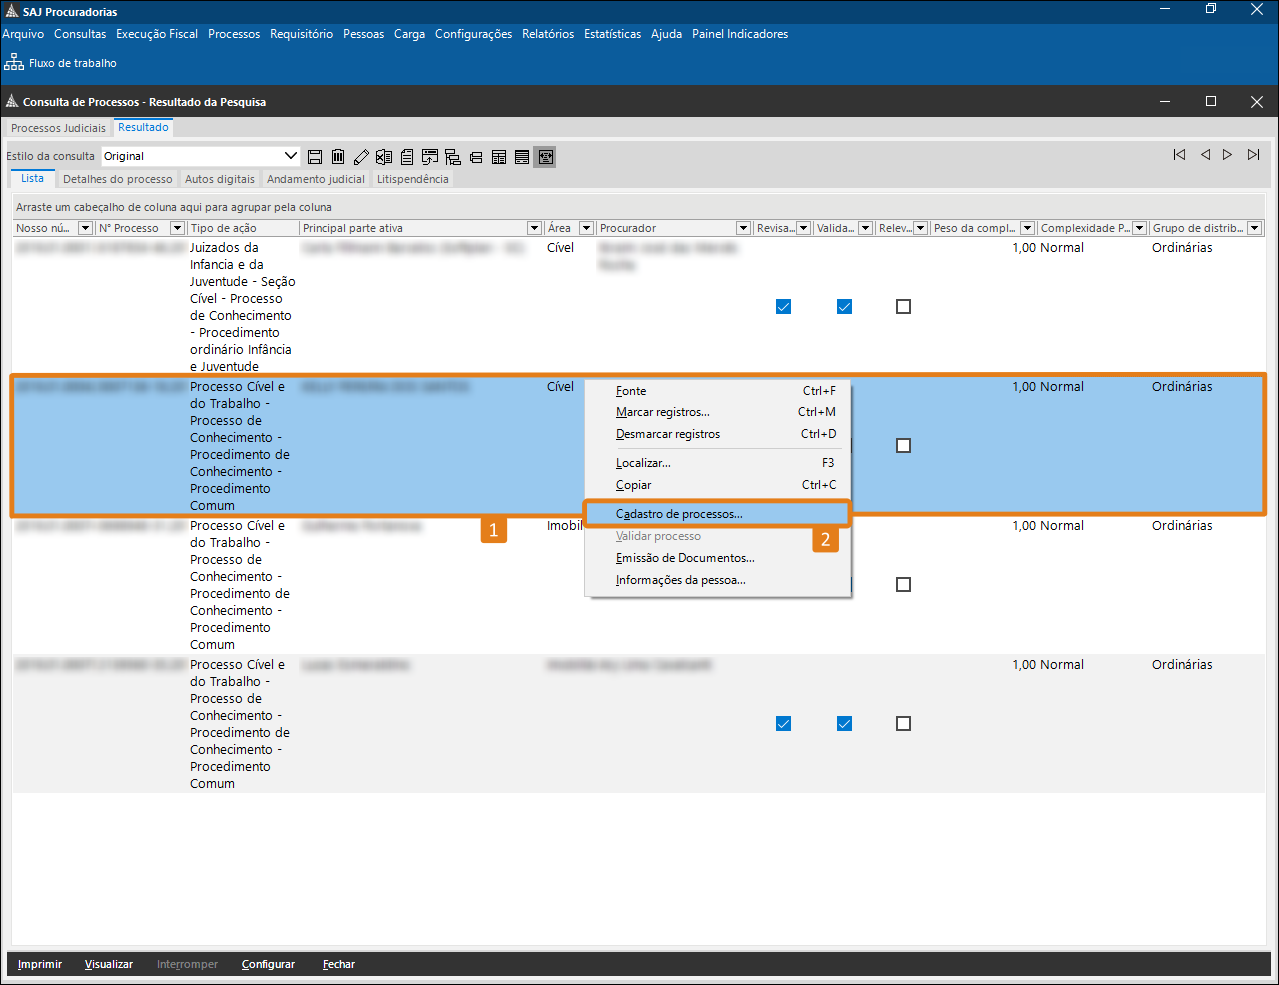Viewport: 1279px width, 985px height.
Task: Click the save query style floppy icon
Action: (x=315, y=157)
